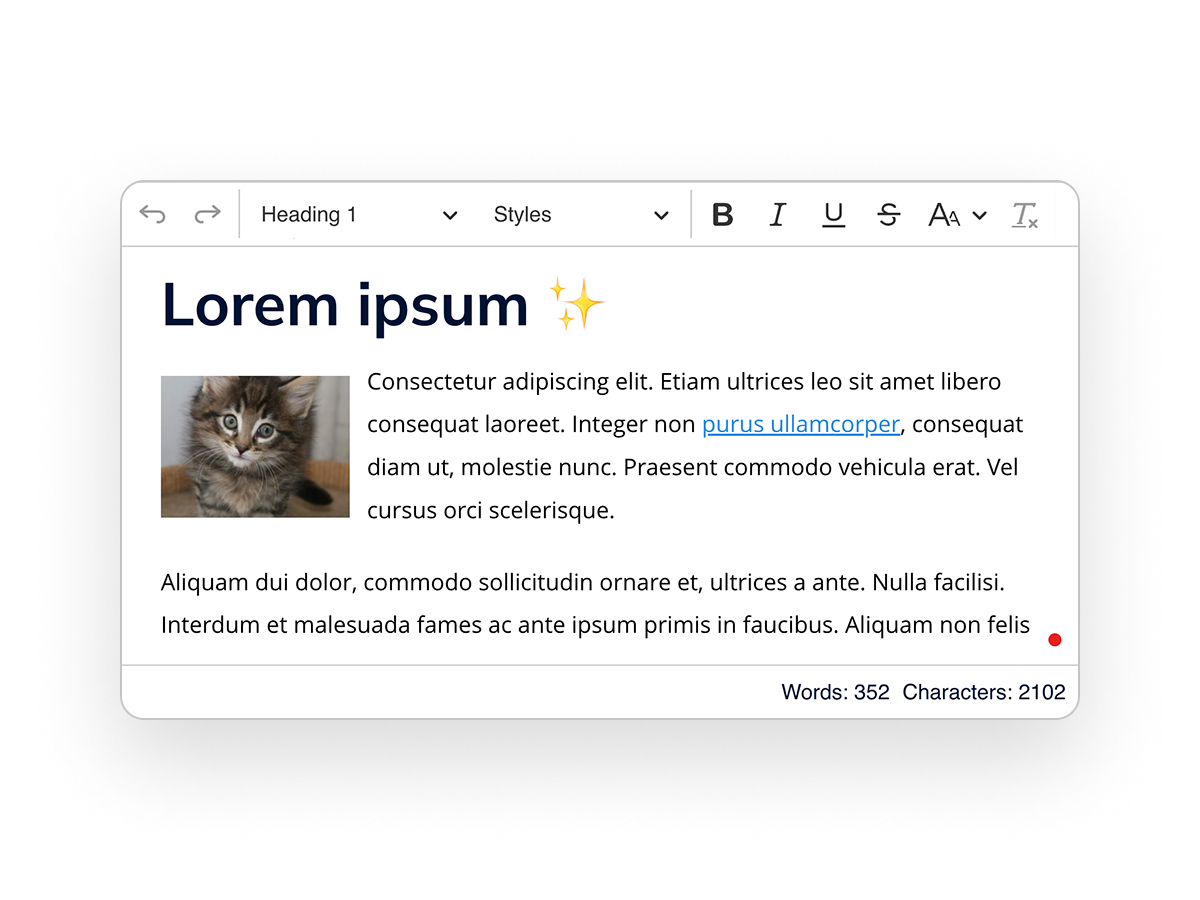Click the Words count in the status bar

(836, 691)
